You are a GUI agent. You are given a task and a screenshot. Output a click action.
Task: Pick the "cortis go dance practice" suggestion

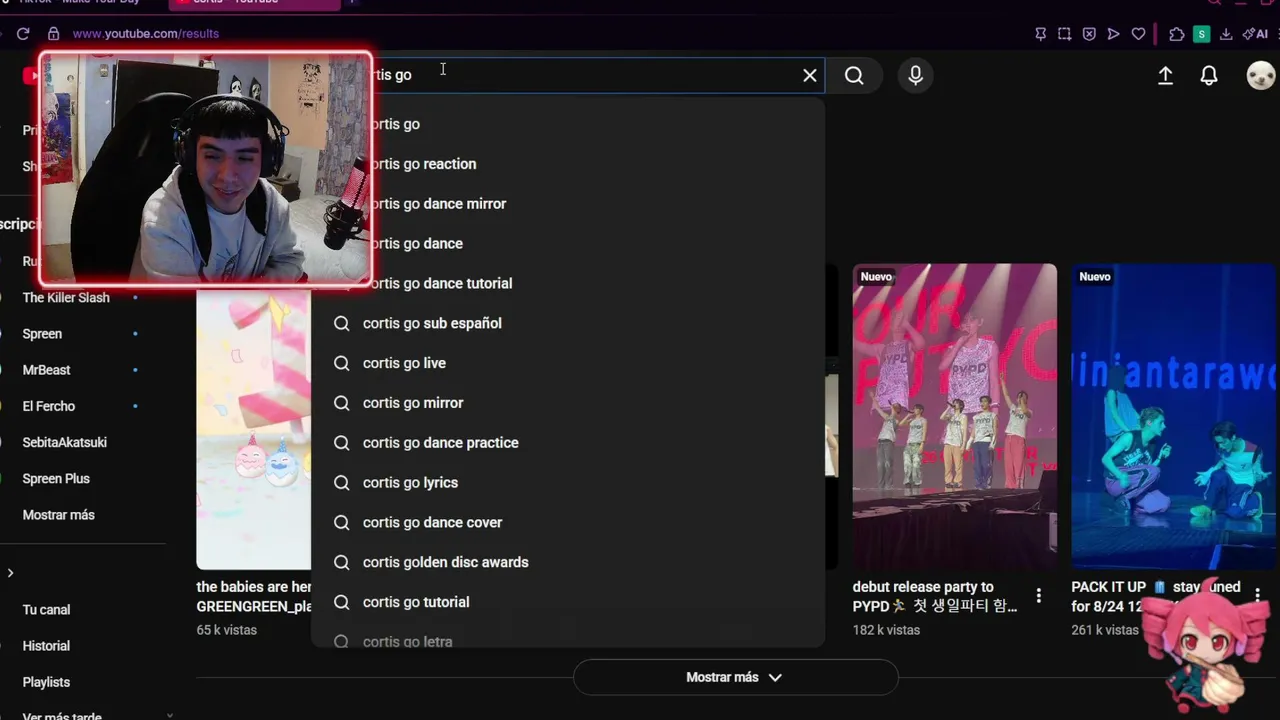tap(568, 443)
